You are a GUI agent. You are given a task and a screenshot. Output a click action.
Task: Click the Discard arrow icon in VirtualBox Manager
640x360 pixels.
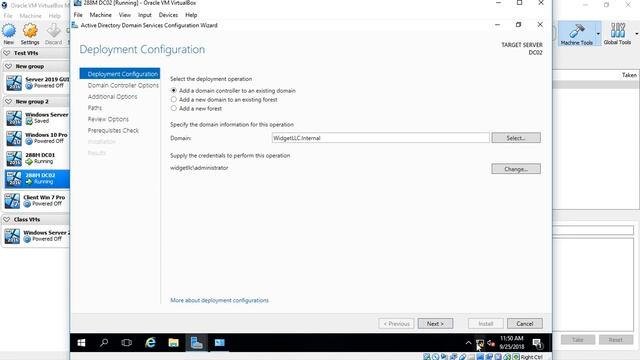(53, 31)
